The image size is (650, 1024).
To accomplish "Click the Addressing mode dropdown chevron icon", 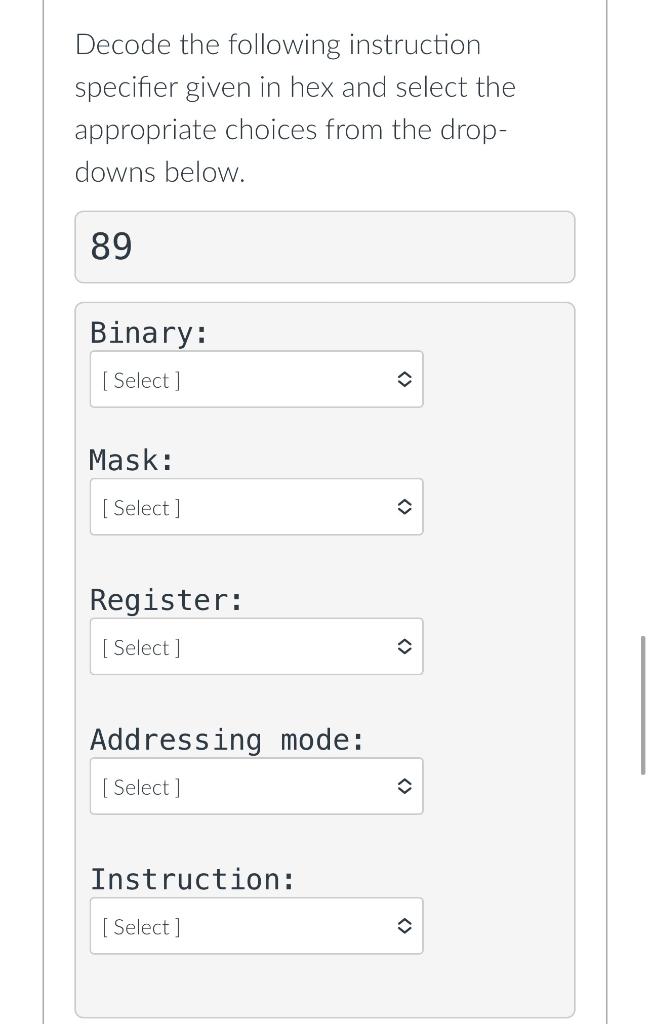I will coord(404,786).
